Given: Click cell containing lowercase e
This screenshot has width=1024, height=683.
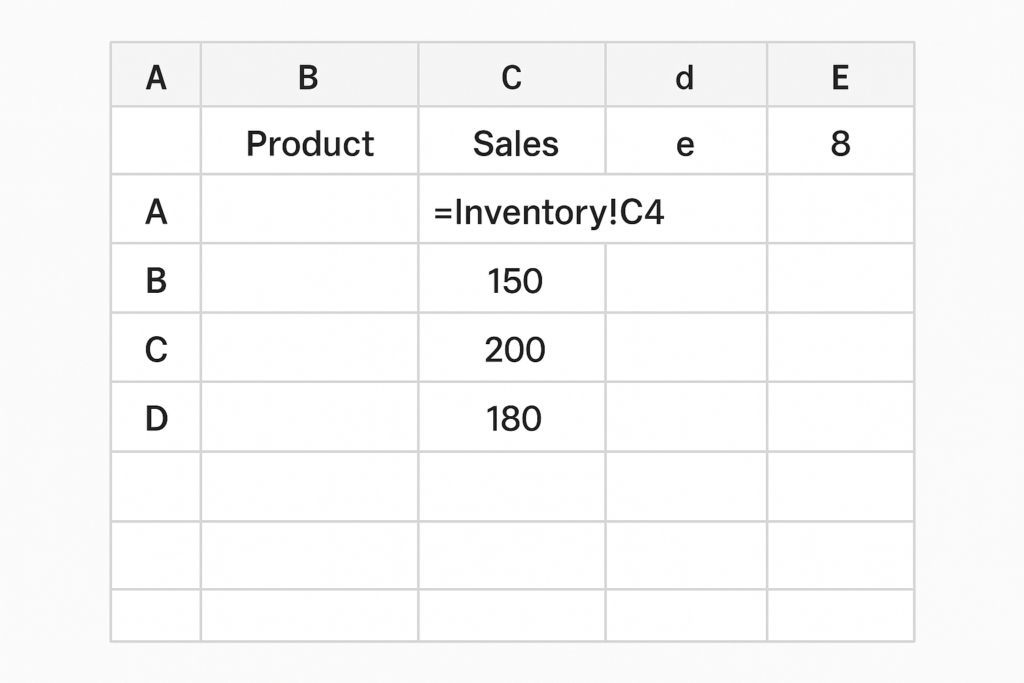Looking at the screenshot, I should [x=686, y=141].
